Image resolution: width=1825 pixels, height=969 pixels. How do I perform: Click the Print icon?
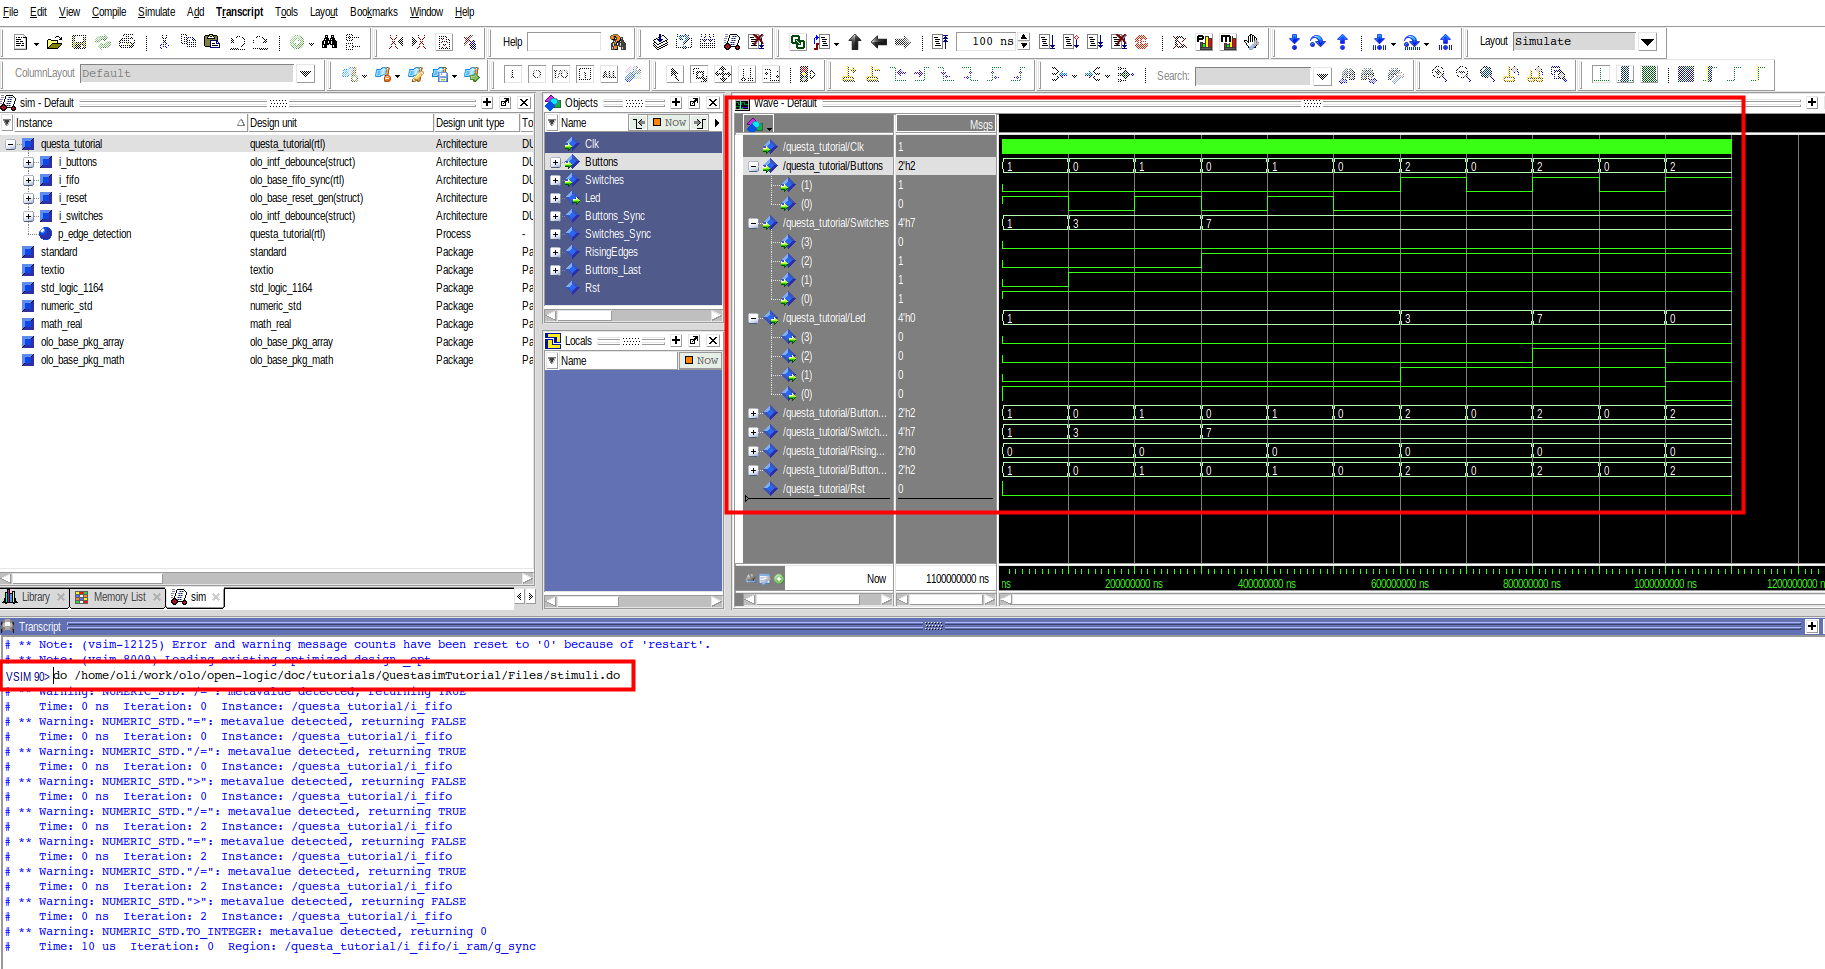click(127, 42)
